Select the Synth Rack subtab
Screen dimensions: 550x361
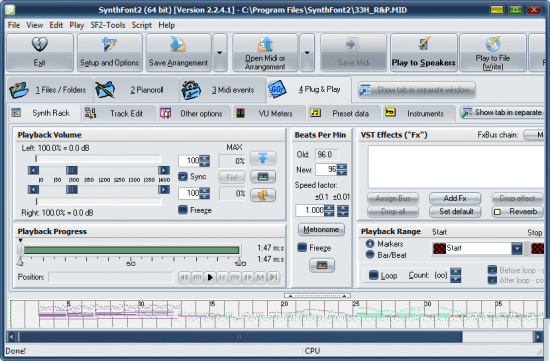[x=45, y=113]
